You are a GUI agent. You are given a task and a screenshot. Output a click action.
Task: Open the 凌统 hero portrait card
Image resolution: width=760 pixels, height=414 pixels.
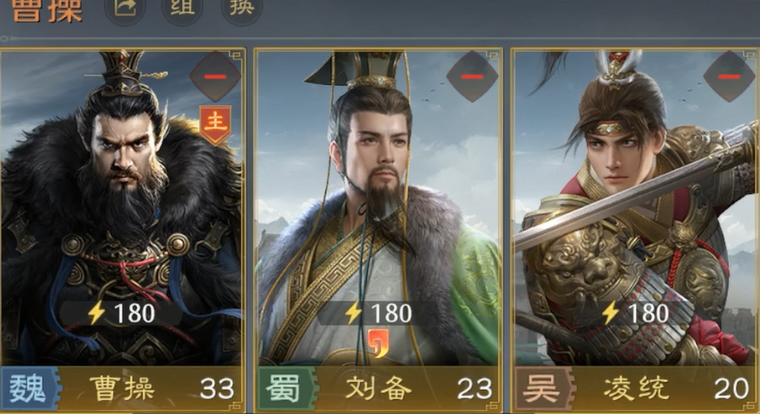[x=636, y=208]
